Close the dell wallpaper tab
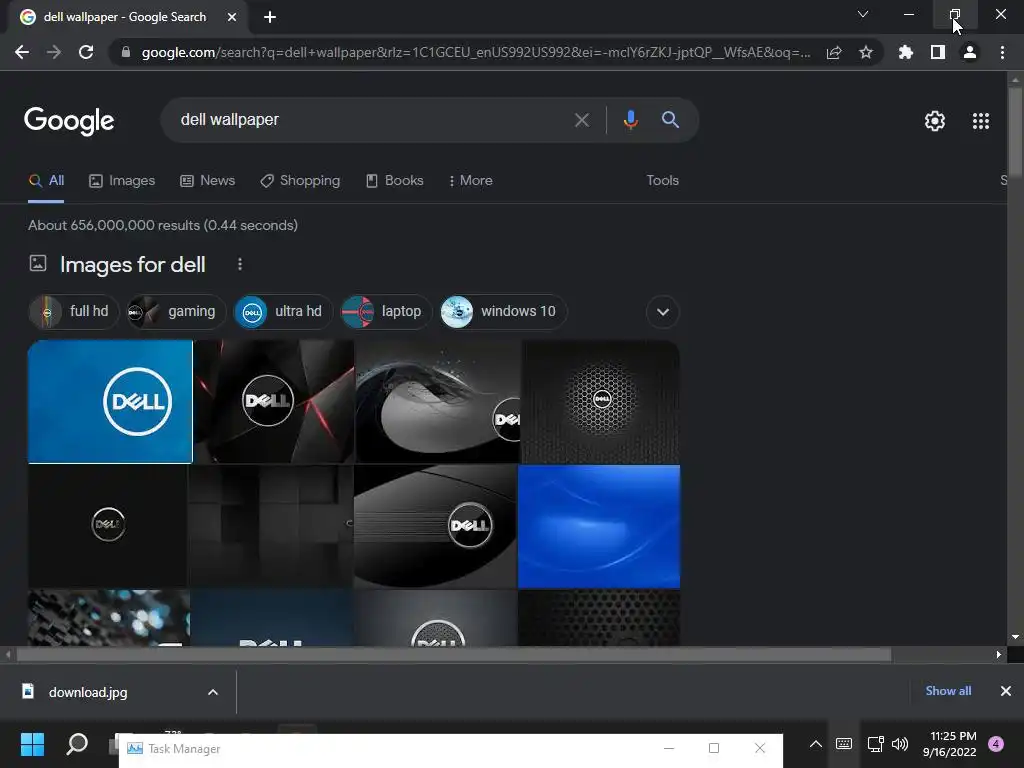The width and height of the screenshot is (1024, 768). tap(232, 17)
